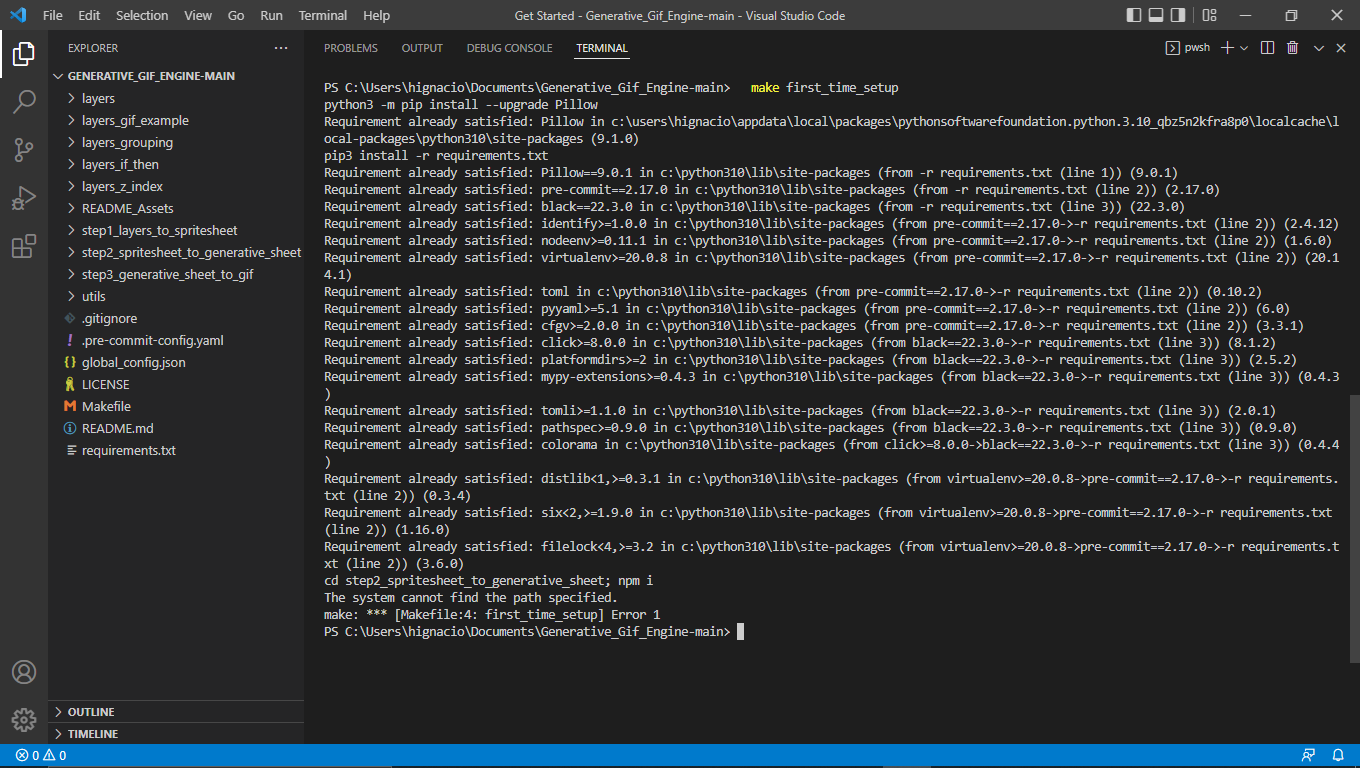Expand the README_Assets folder
Viewport: 1360px width, 768px height.
point(176,208)
